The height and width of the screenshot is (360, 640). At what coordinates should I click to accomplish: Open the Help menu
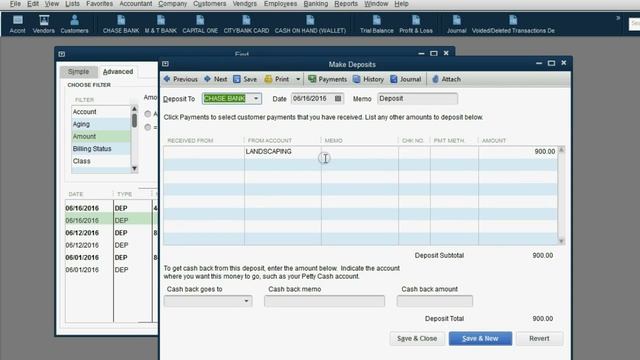(x=401, y=4)
